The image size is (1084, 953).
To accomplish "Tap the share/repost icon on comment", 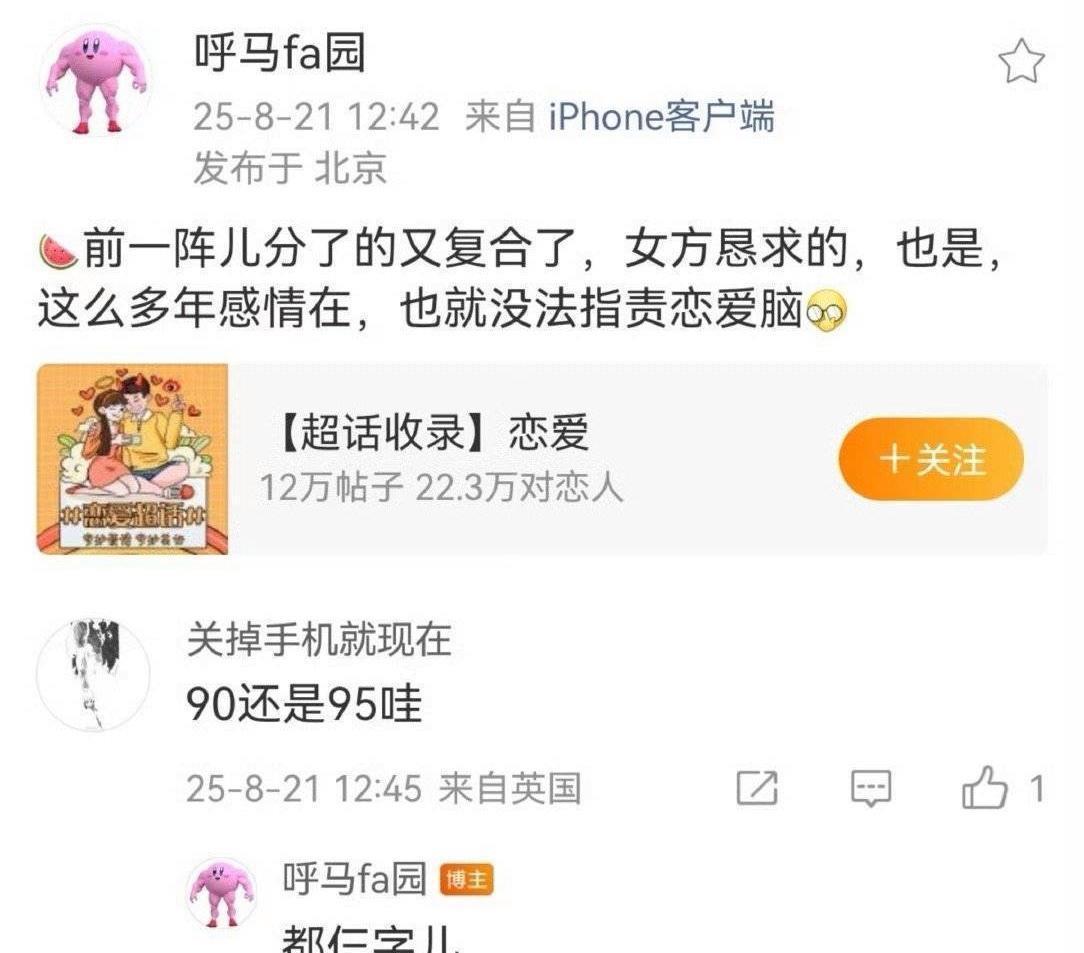I will tap(757, 788).
